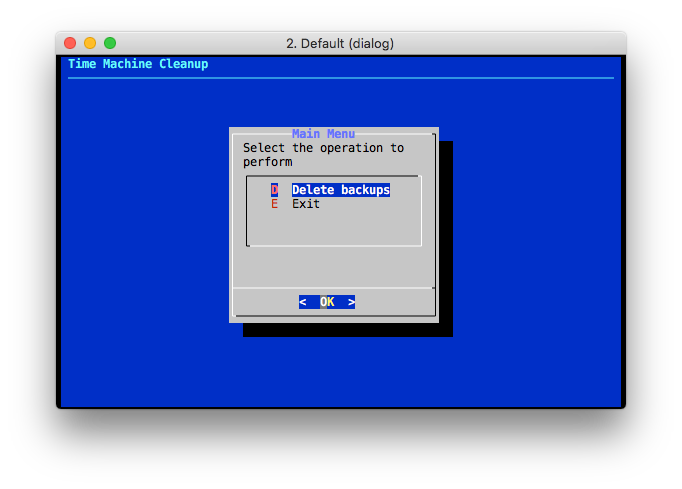The height and width of the screenshot is (489, 682).
Task: Click the black drop shadow of dialog
Action: point(445,240)
